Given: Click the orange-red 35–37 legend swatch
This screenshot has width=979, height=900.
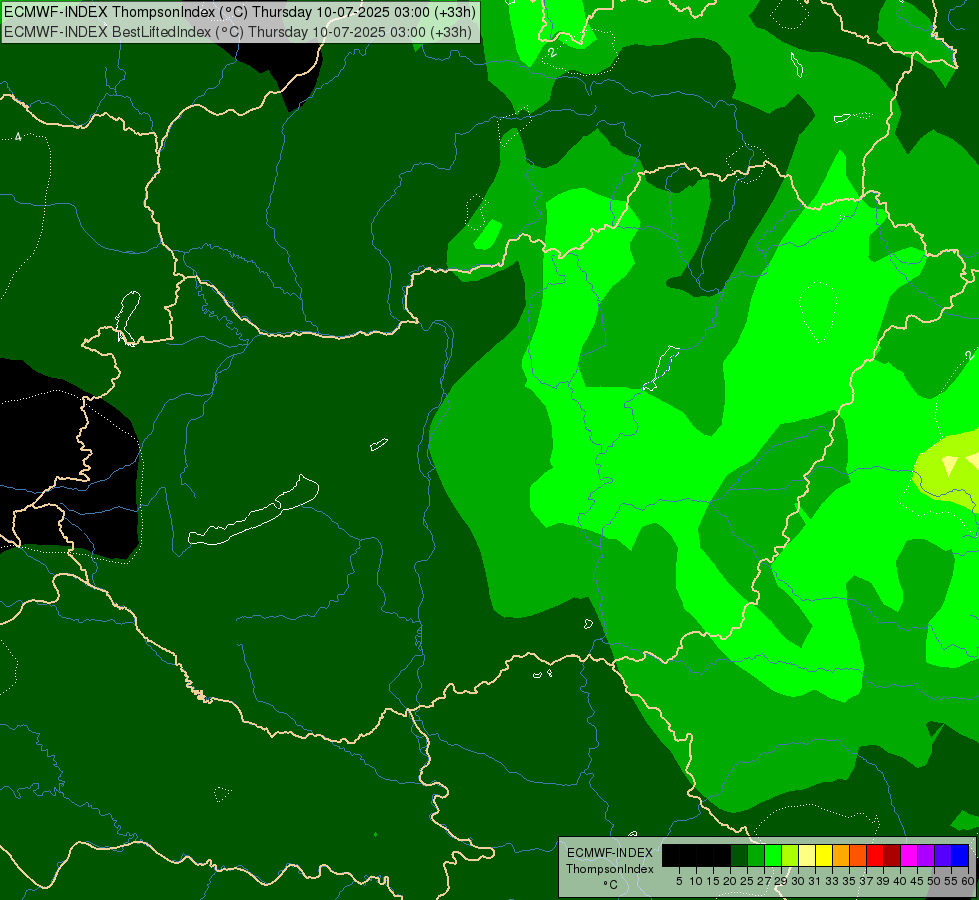Looking at the screenshot, I should click(858, 855).
